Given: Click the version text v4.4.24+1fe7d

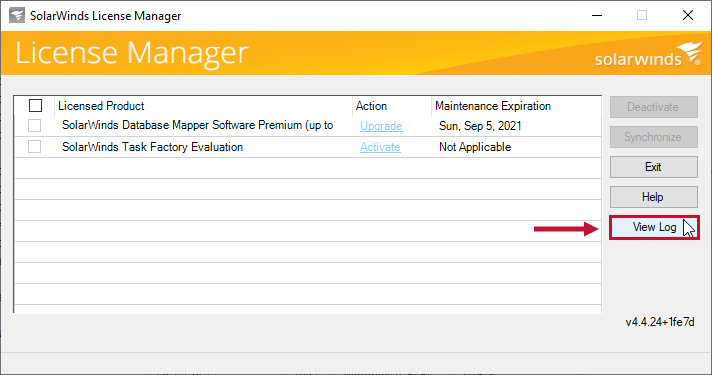Looking at the screenshot, I should (x=660, y=322).
